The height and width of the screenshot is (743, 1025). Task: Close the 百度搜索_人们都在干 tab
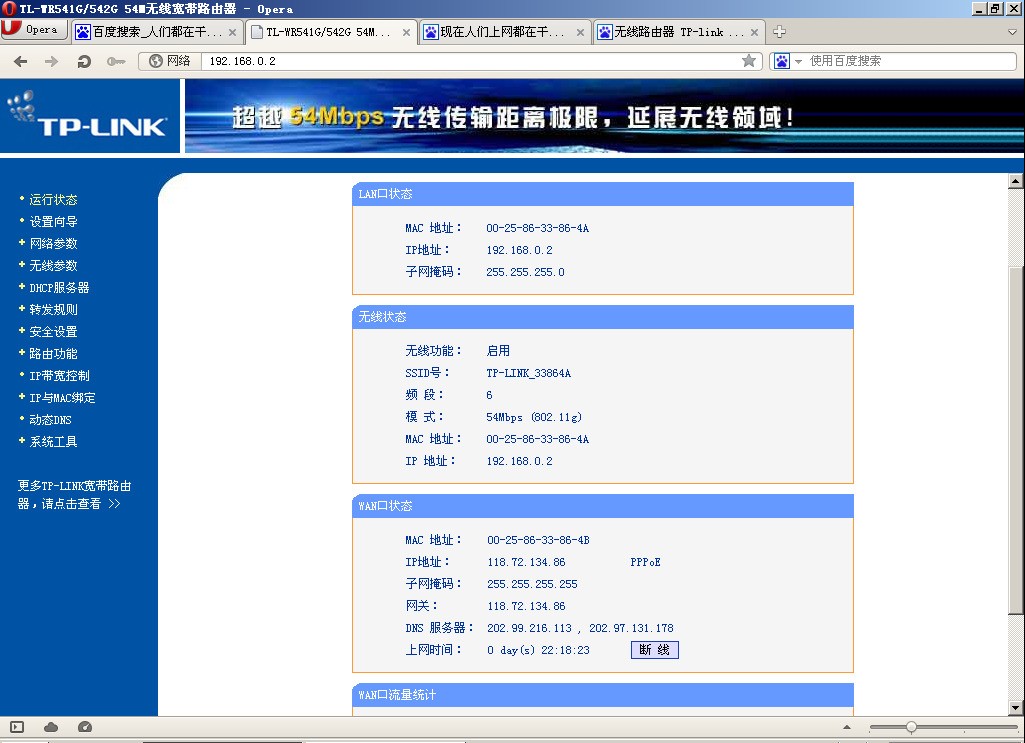[x=232, y=32]
